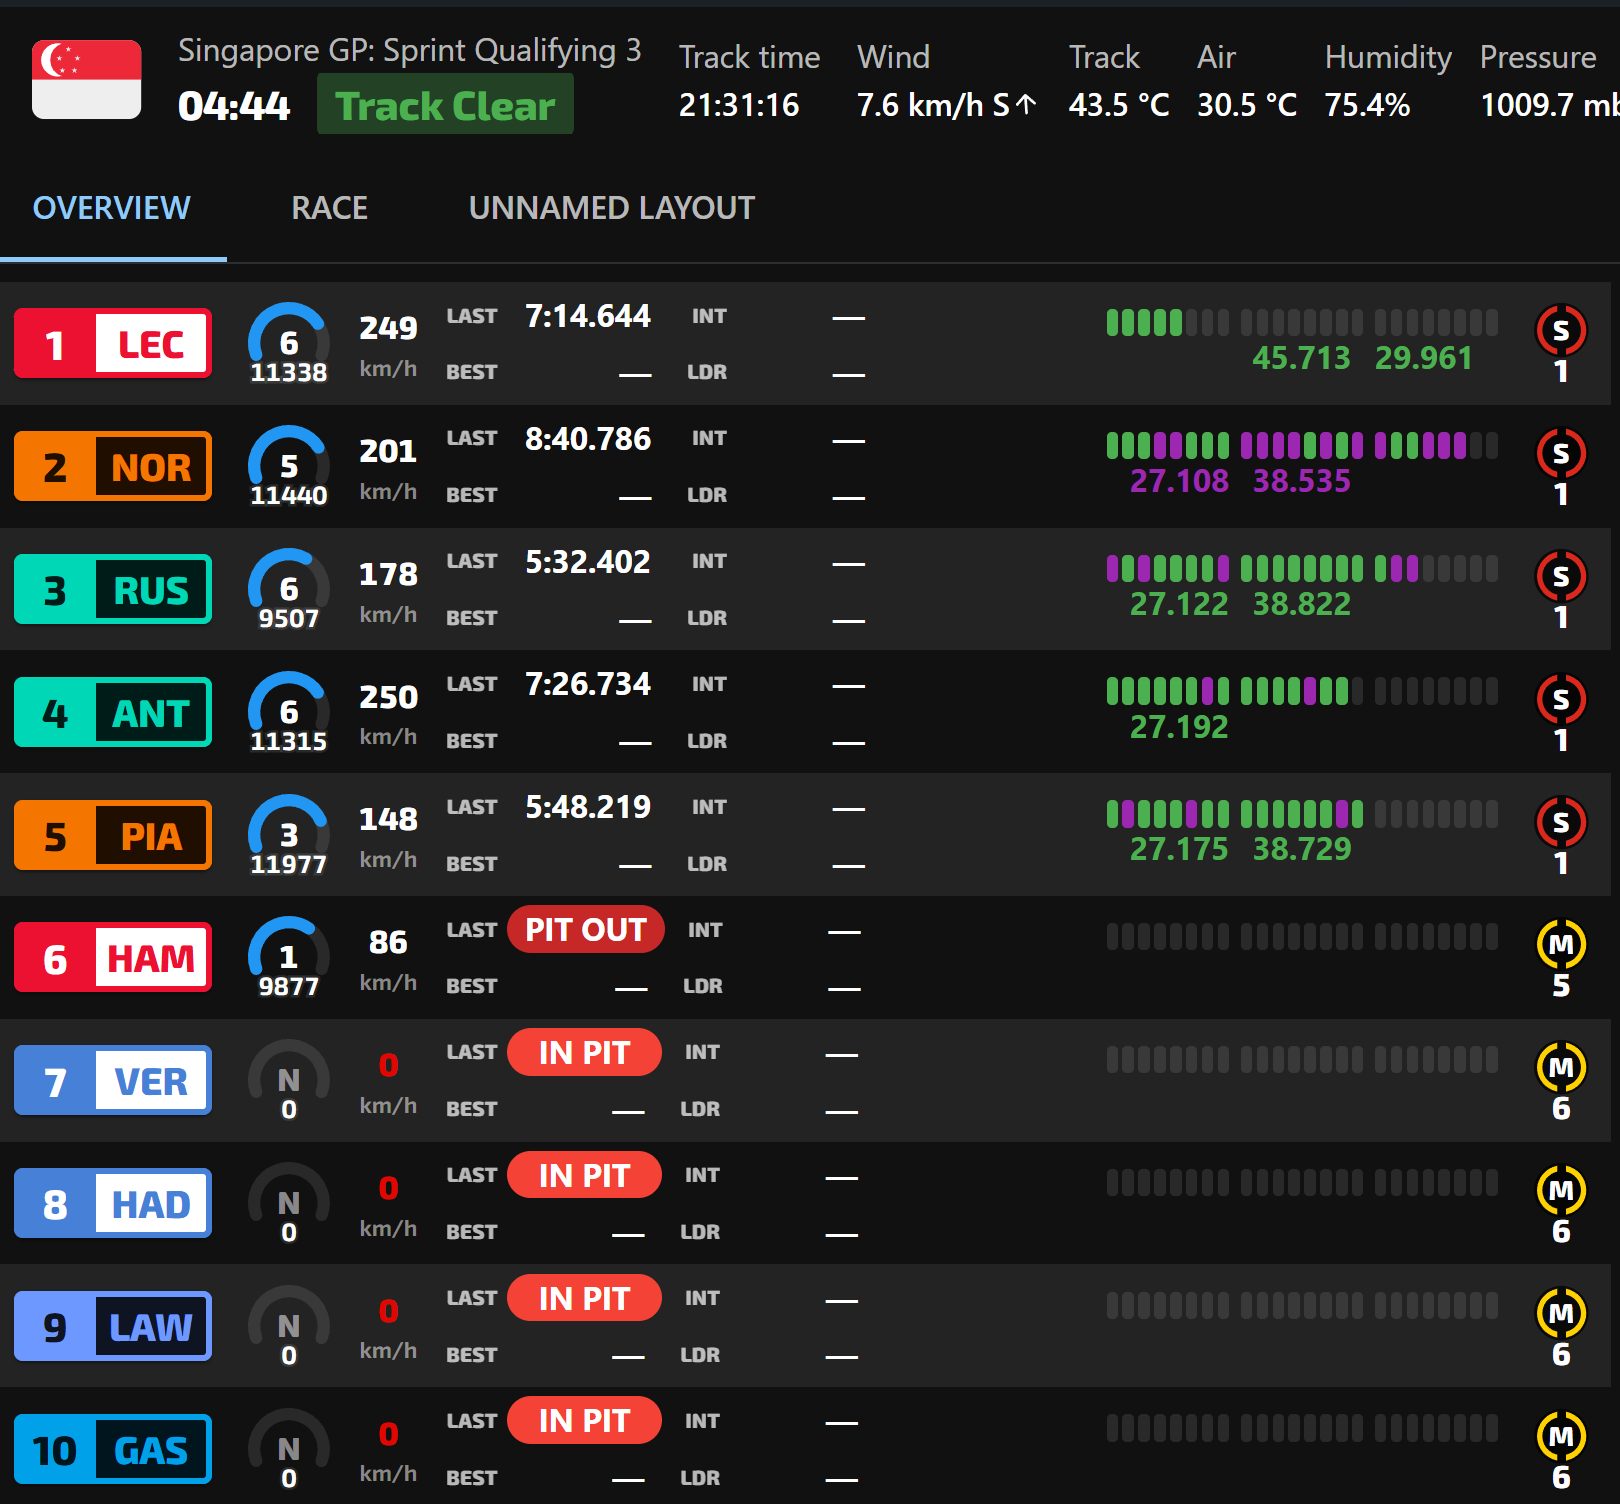The width and height of the screenshot is (1620, 1504).
Task: Open the UNNAMED LAYOUT tab
Action: [612, 208]
